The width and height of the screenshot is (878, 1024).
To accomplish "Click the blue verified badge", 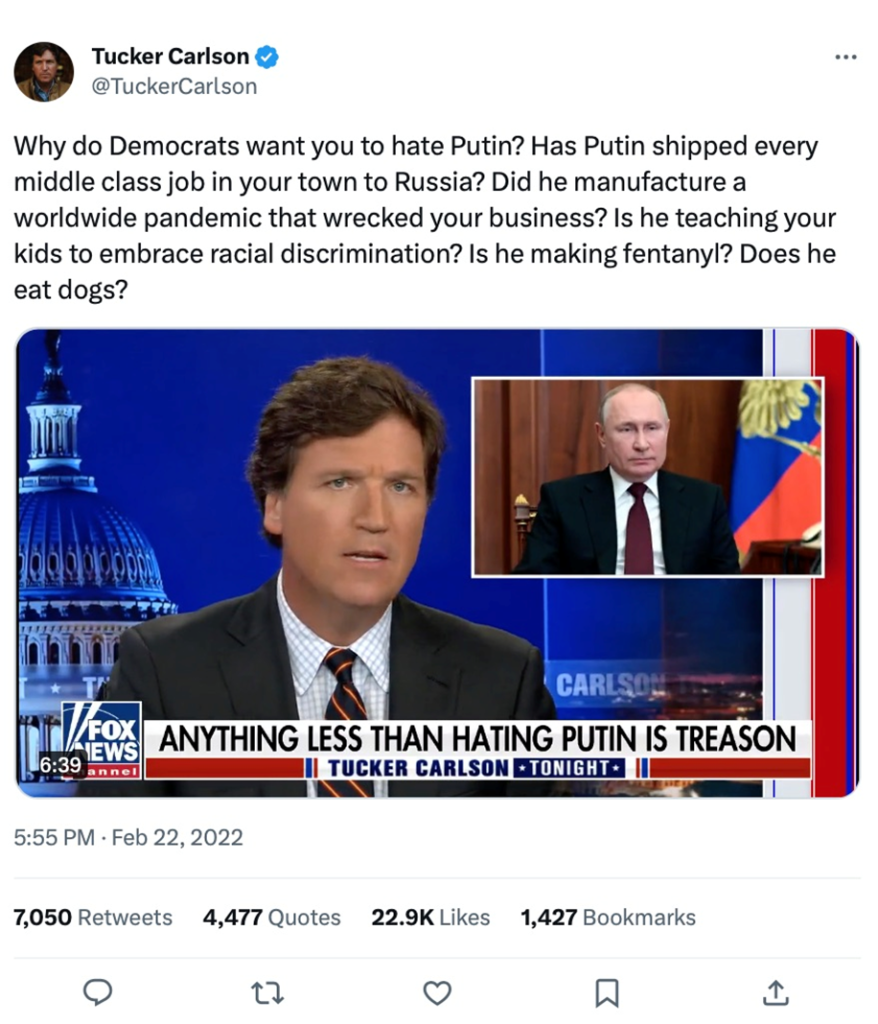I will click(x=267, y=57).
